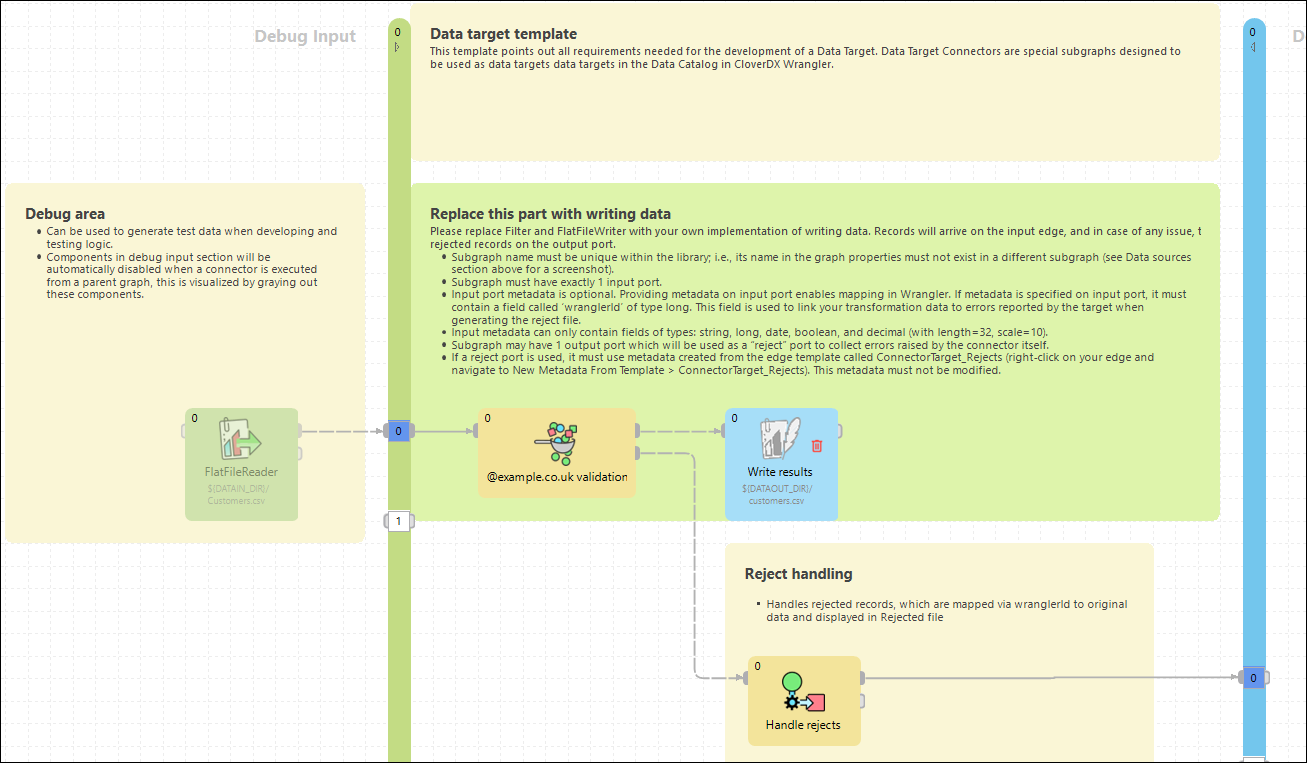
Task: Click the Reject handling note title
Action: pyautogui.click(x=798, y=573)
